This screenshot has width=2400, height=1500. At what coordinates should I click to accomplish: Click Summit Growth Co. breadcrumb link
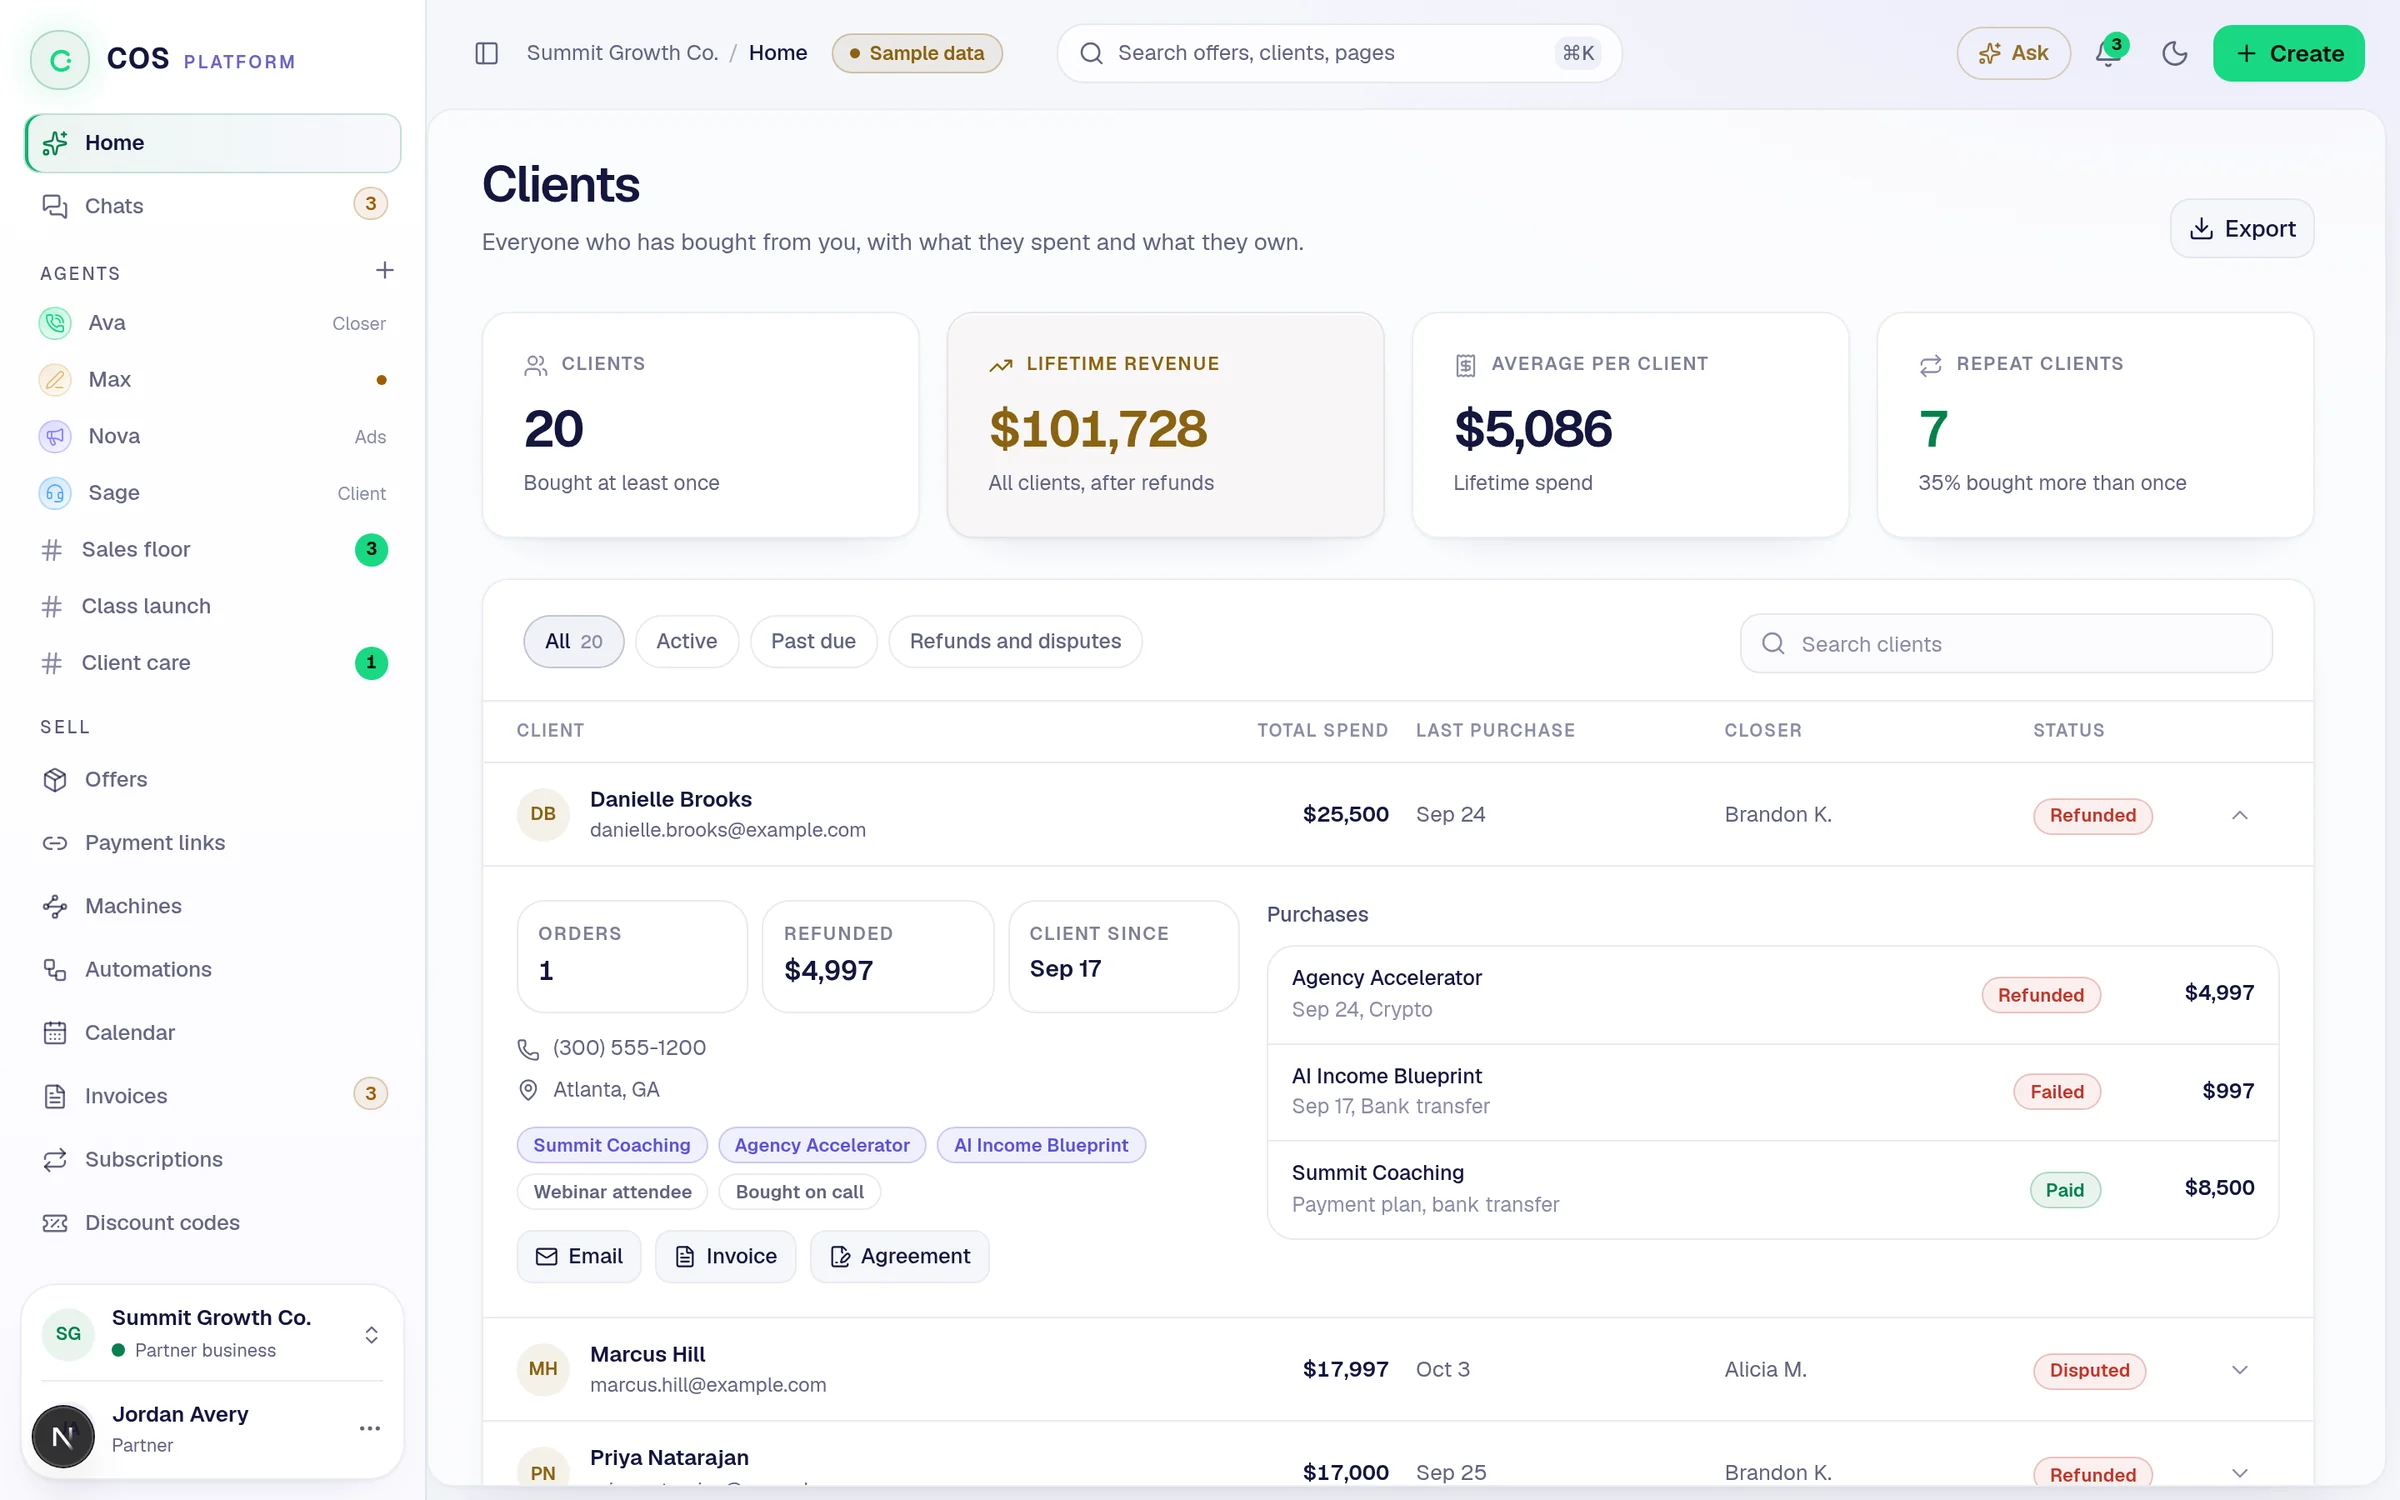click(x=622, y=53)
